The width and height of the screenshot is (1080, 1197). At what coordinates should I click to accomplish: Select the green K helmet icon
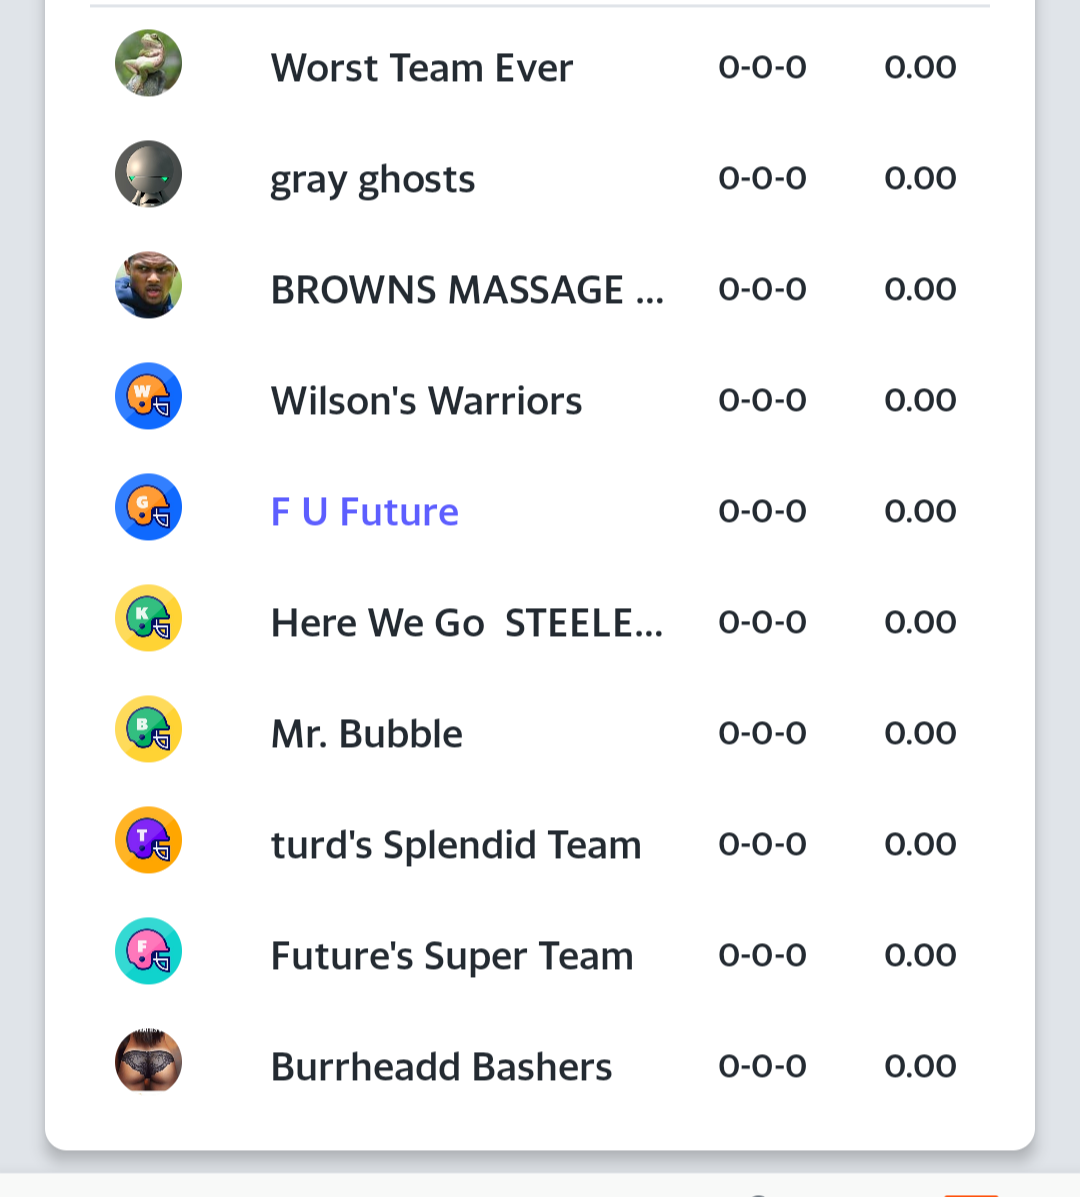point(148,618)
